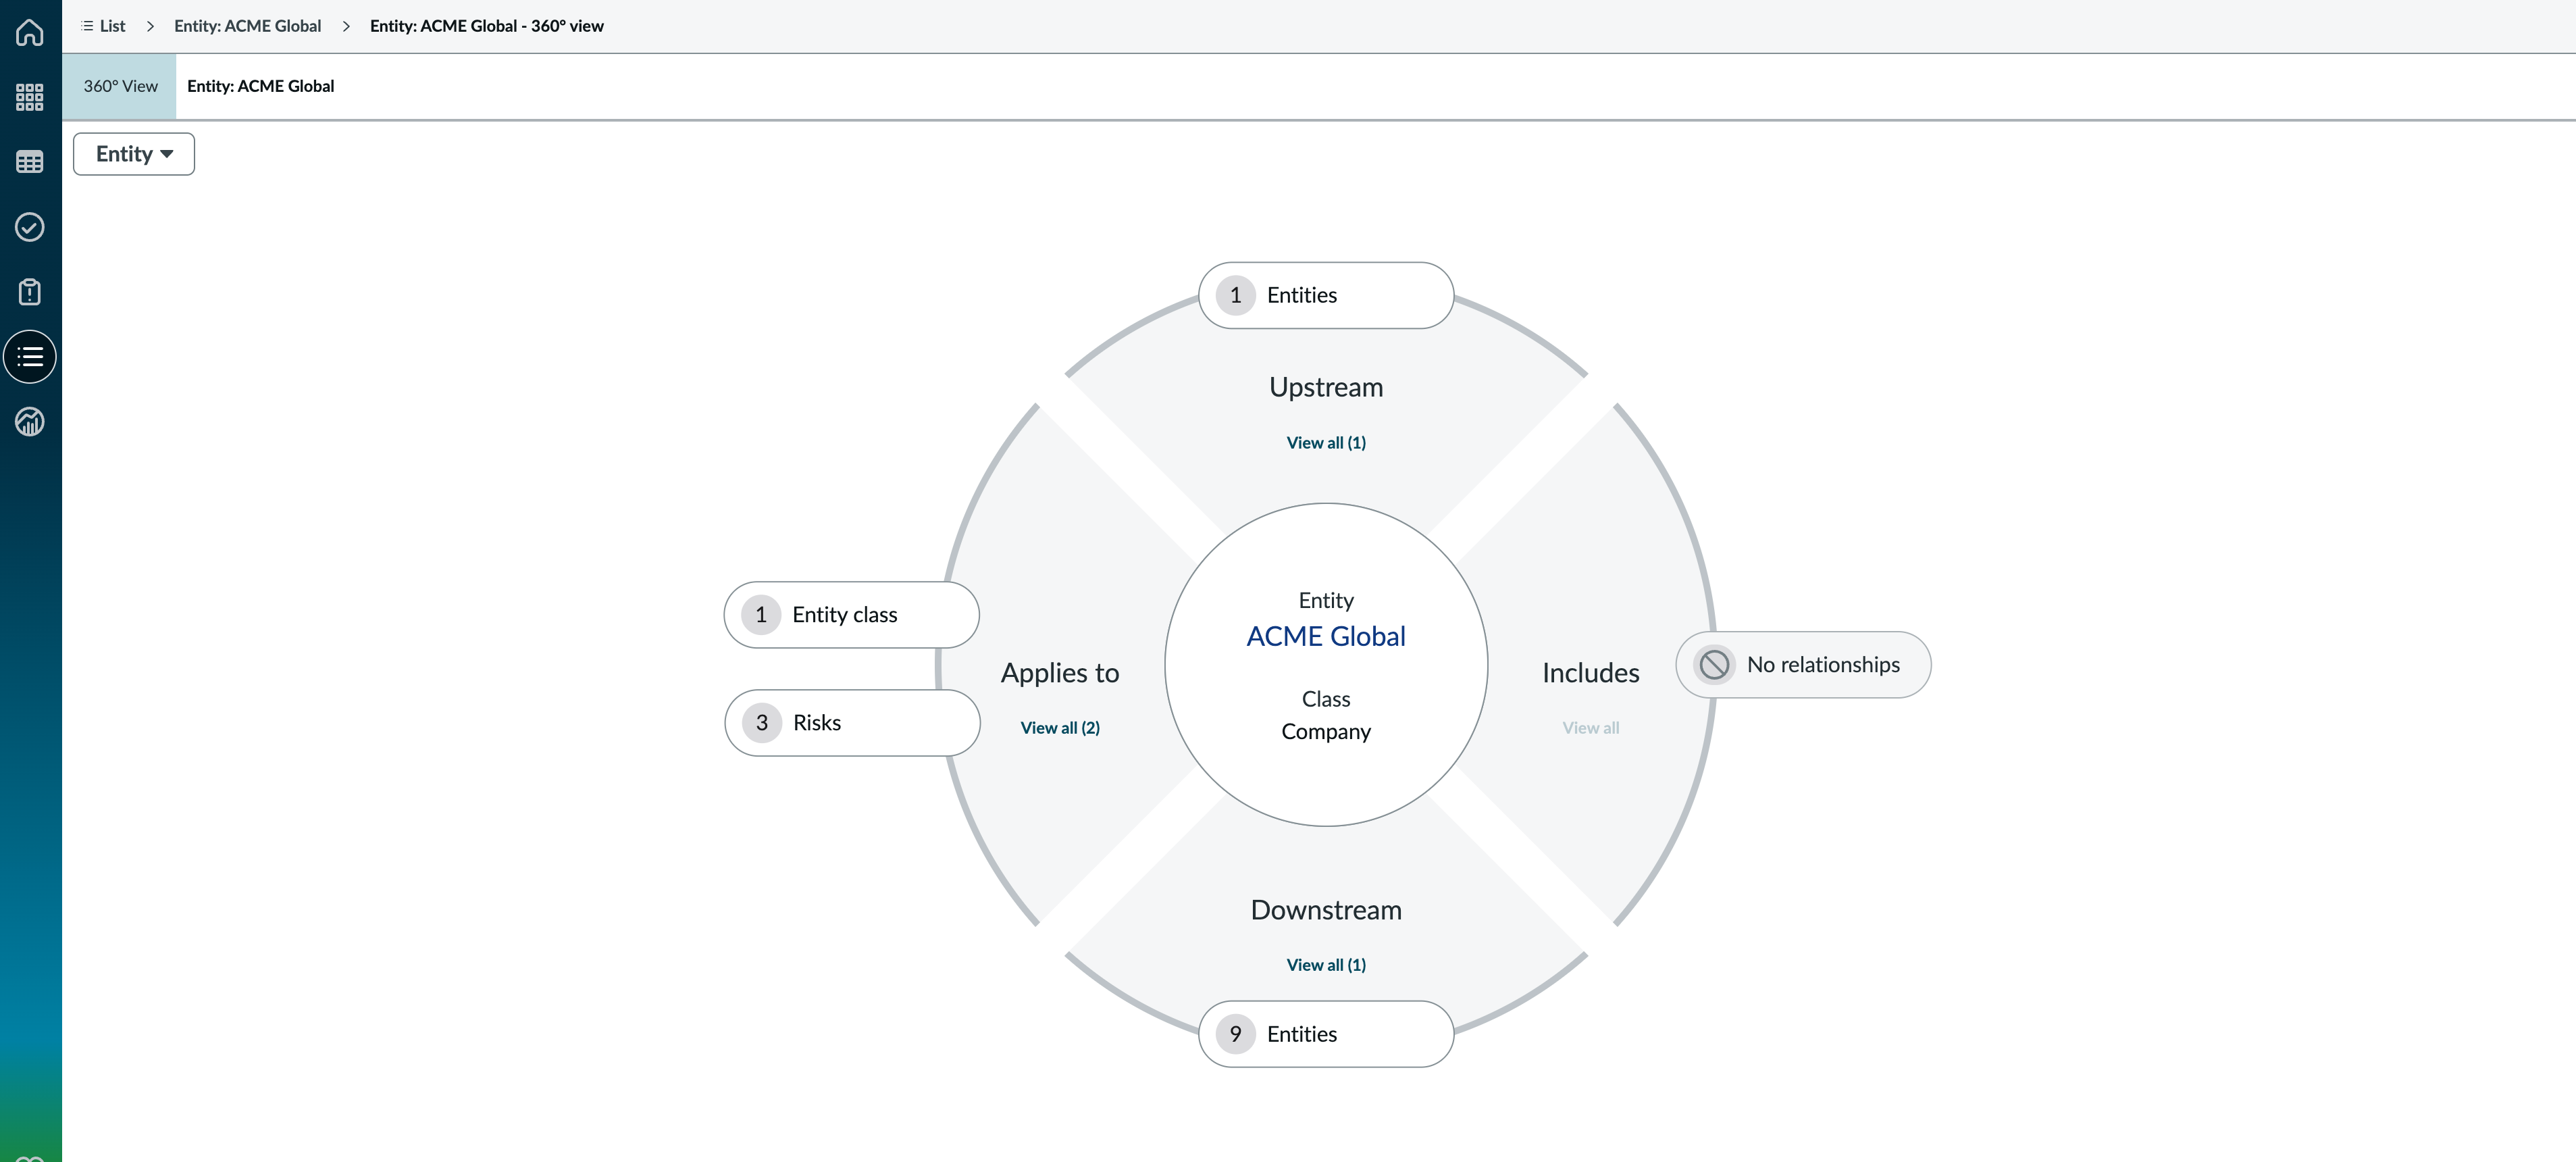Select the Downstream segment label
This screenshot has height=1162, width=2576.
[x=1326, y=910]
